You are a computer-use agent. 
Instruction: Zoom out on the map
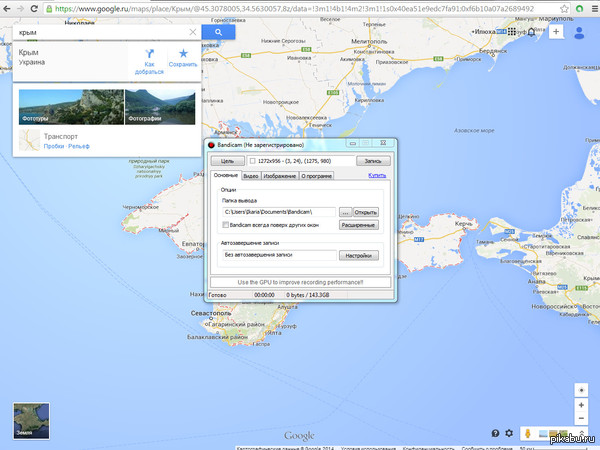pyautogui.click(x=582, y=417)
